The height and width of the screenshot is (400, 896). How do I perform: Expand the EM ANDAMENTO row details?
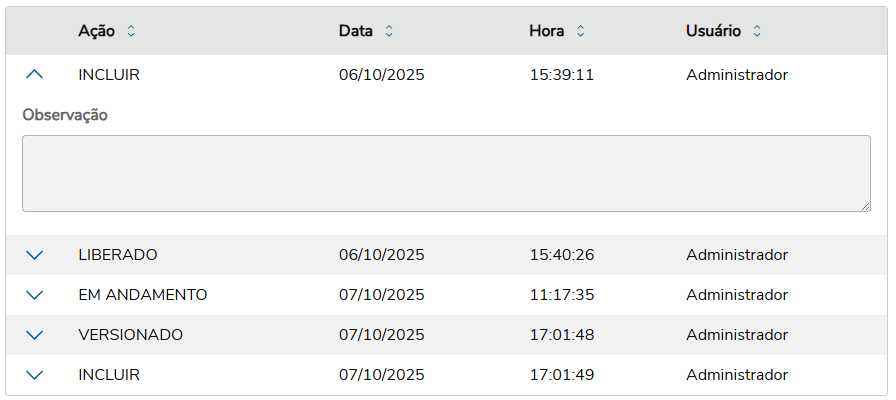pos(35,295)
